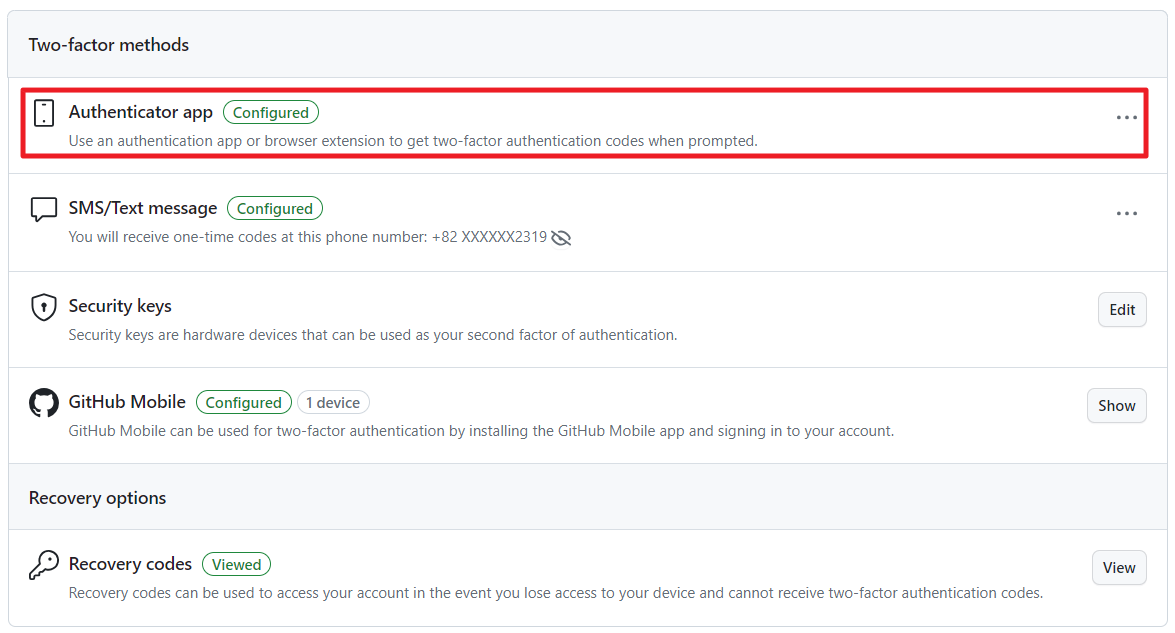Click the GitHub Mobile octocat logo icon

coord(43,402)
